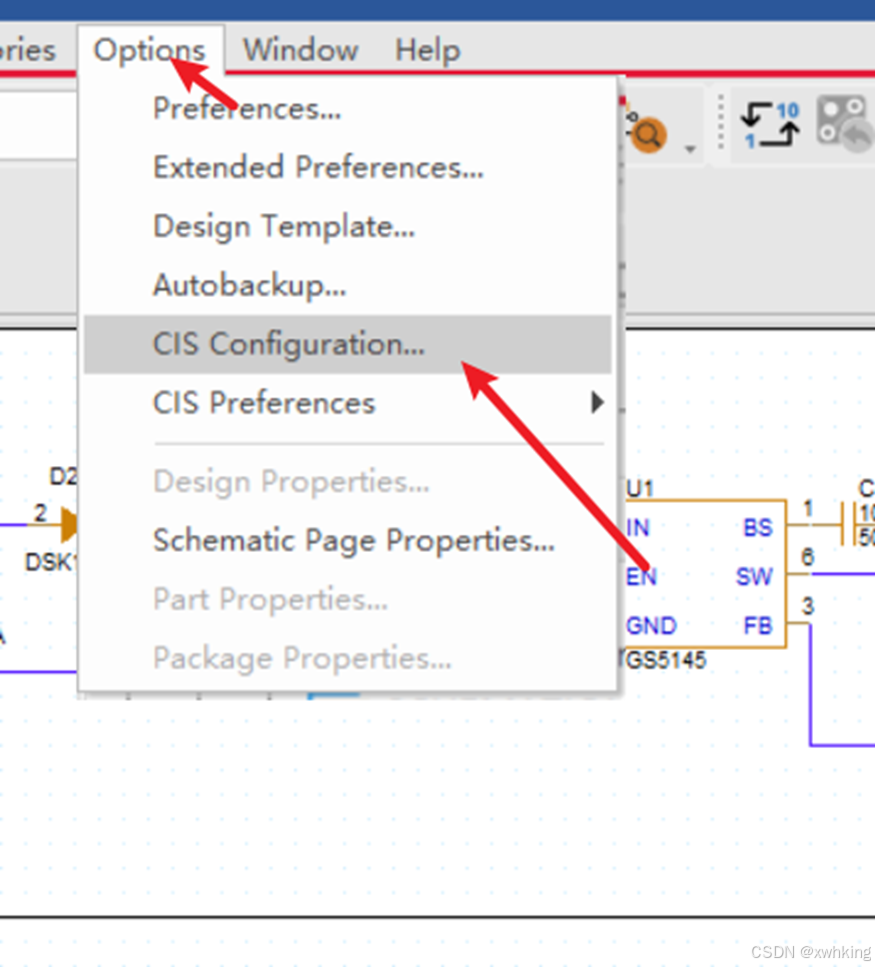Image resolution: width=875 pixels, height=967 pixels.
Task: Open the Help menu
Action: point(427,50)
